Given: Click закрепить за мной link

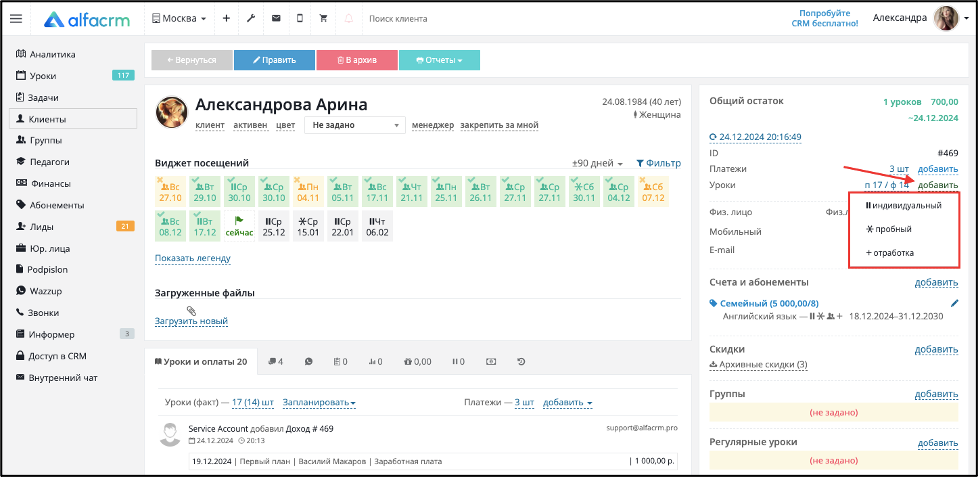Looking at the screenshot, I should (499, 125).
